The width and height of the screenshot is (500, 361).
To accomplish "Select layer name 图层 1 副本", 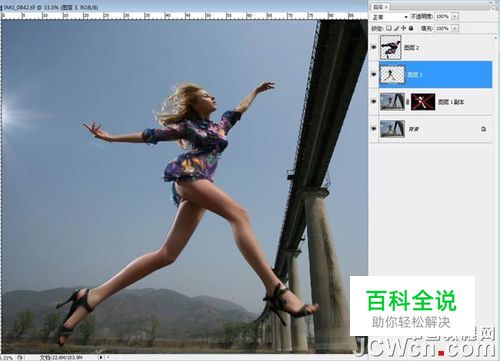I will 451,102.
